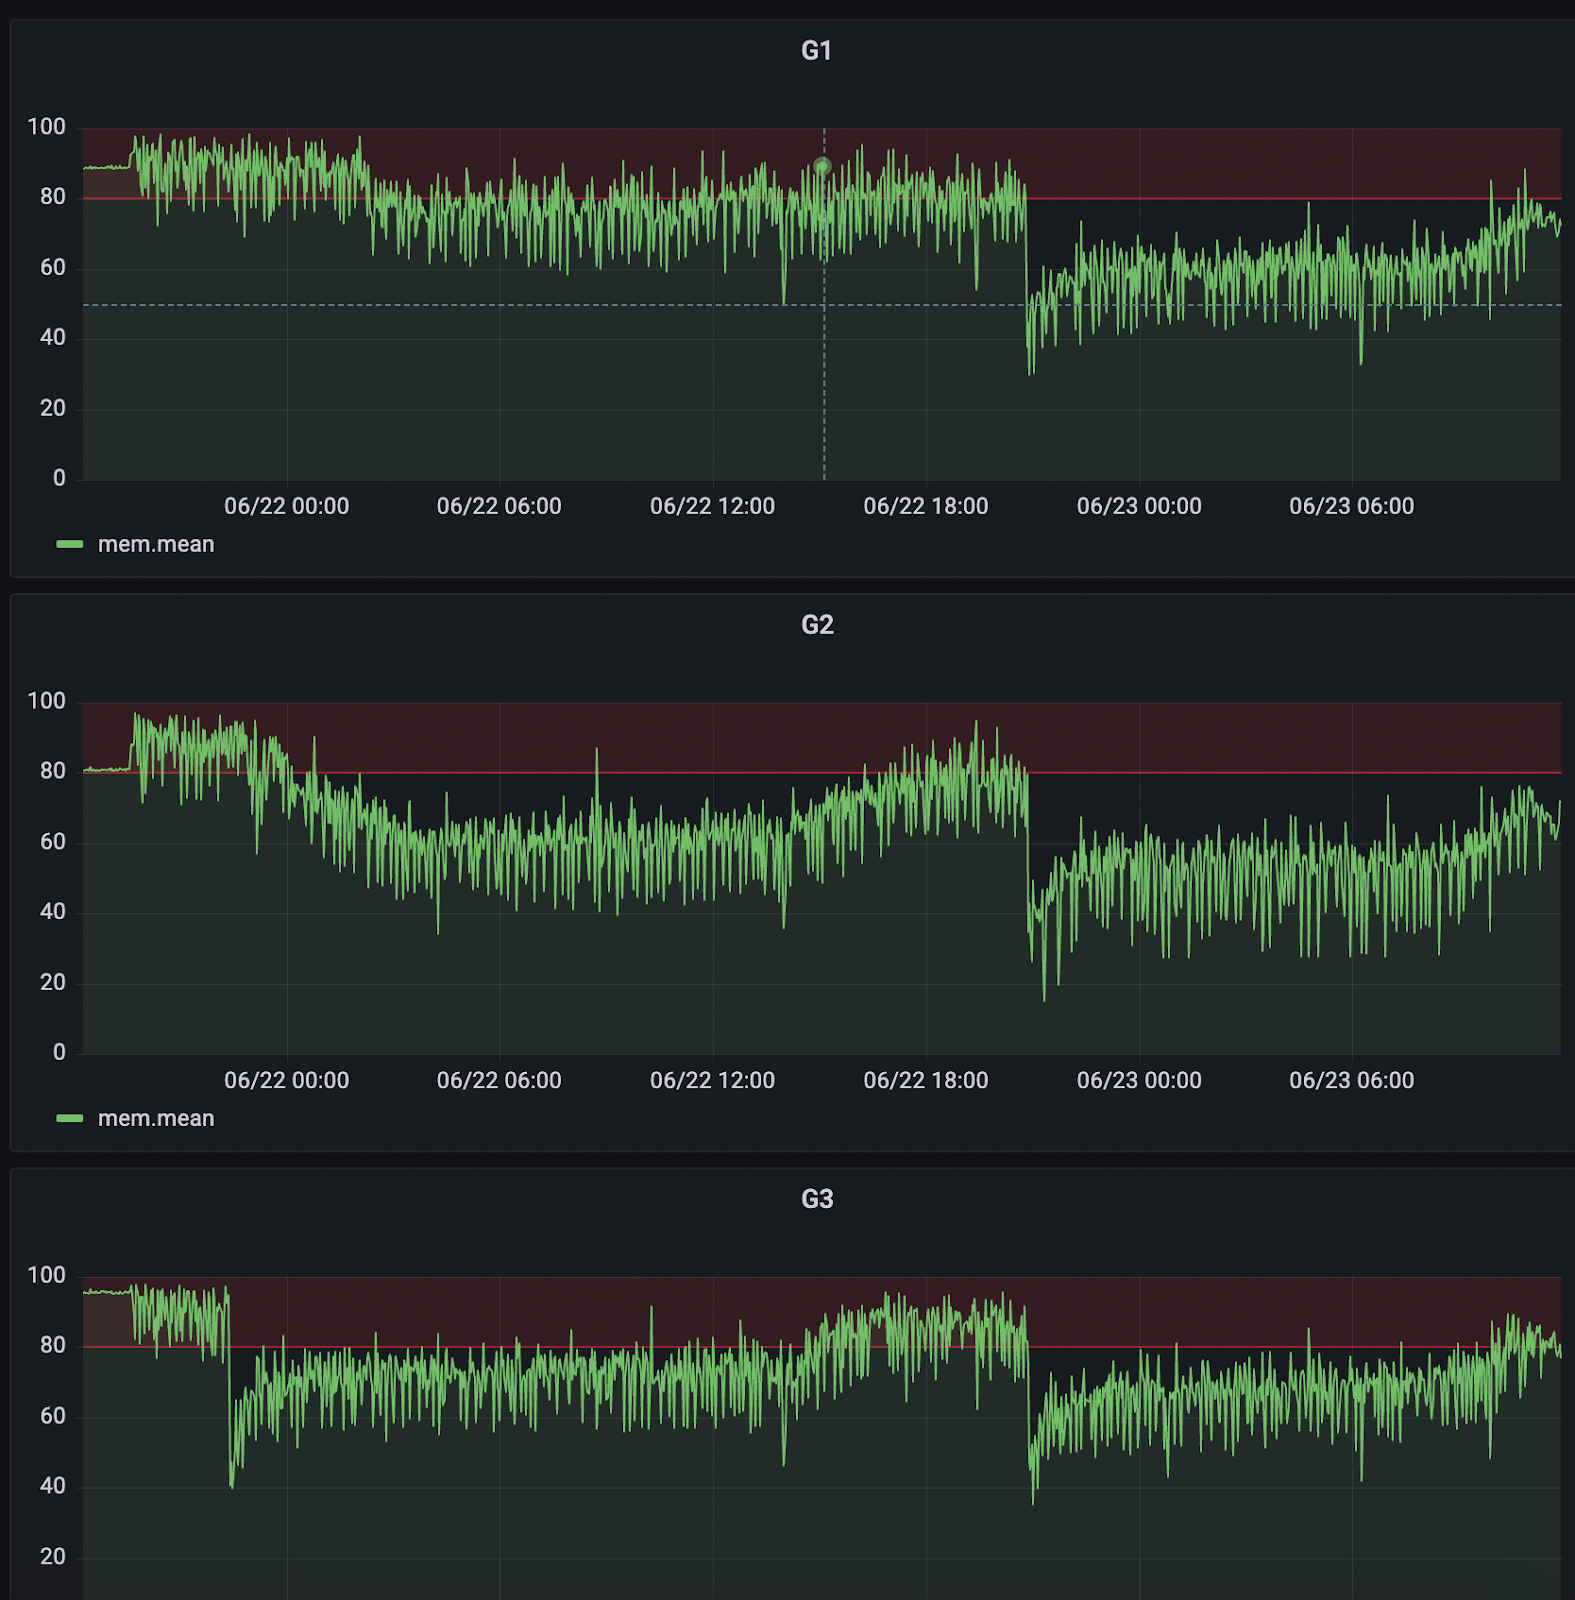Image resolution: width=1575 pixels, height=1600 pixels.
Task: Click the 06/22 06:00 label under G2
Action: click(x=499, y=1081)
